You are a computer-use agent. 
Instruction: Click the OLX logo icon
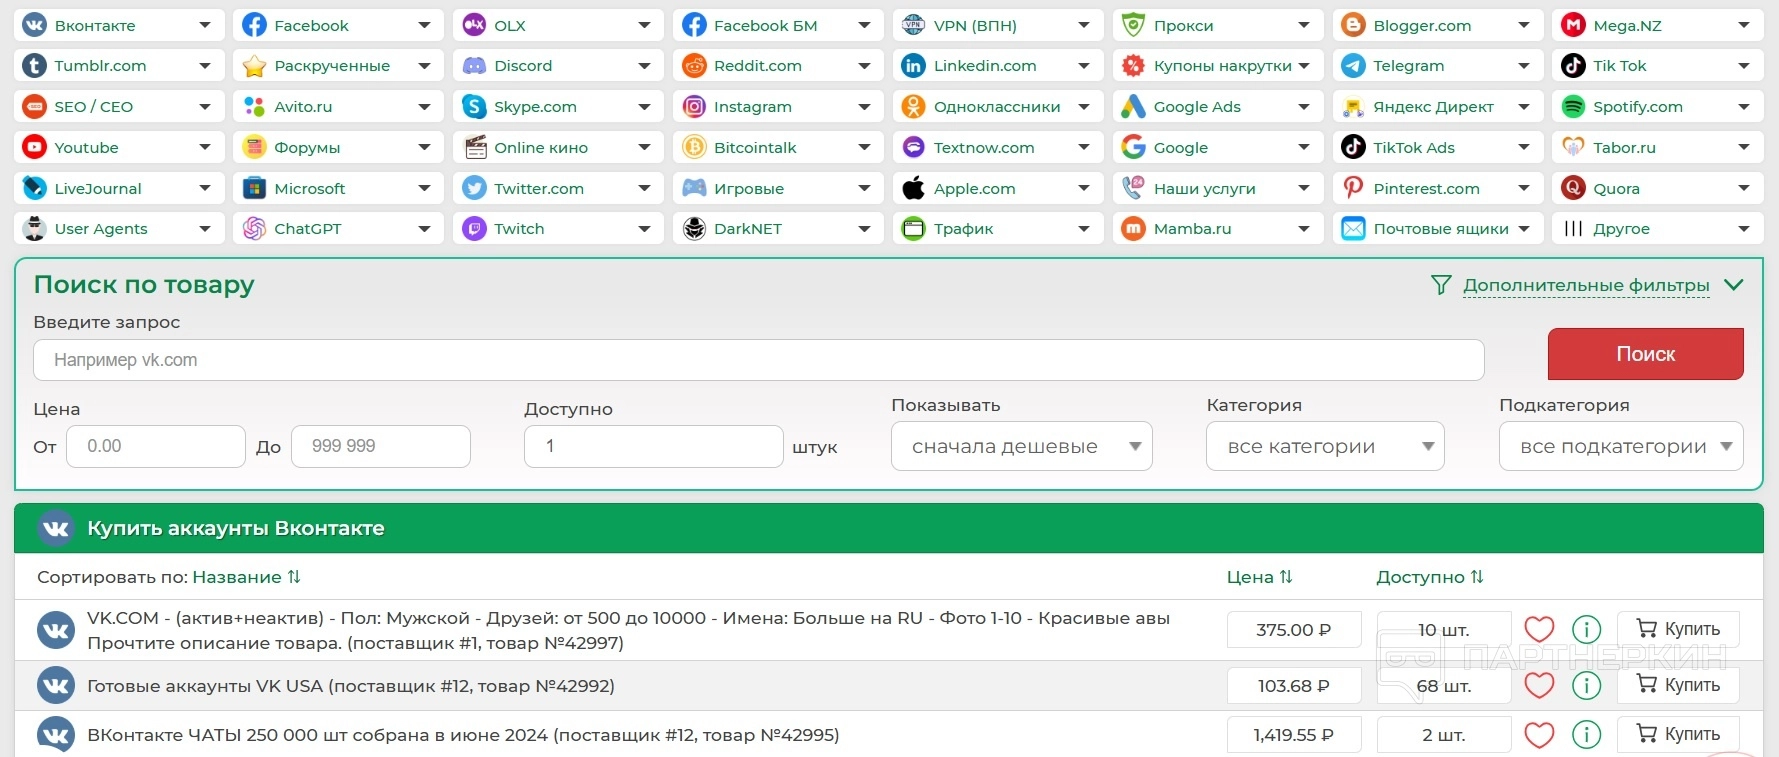tap(475, 25)
